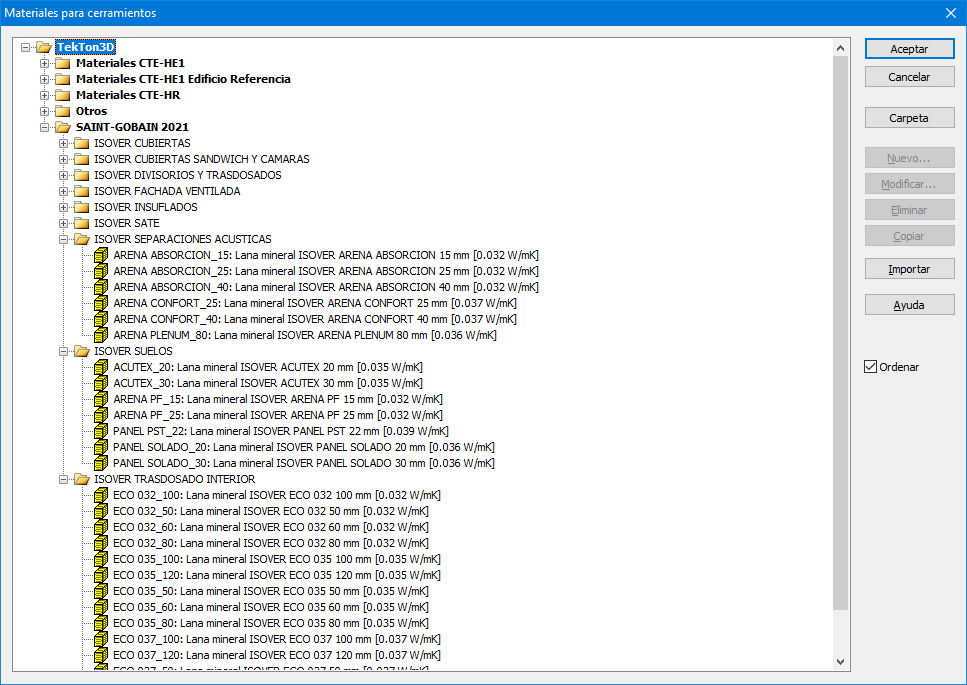This screenshot has height=685, width=967.
Task: Open the Ayuda help button
Action: click(910, 305)
